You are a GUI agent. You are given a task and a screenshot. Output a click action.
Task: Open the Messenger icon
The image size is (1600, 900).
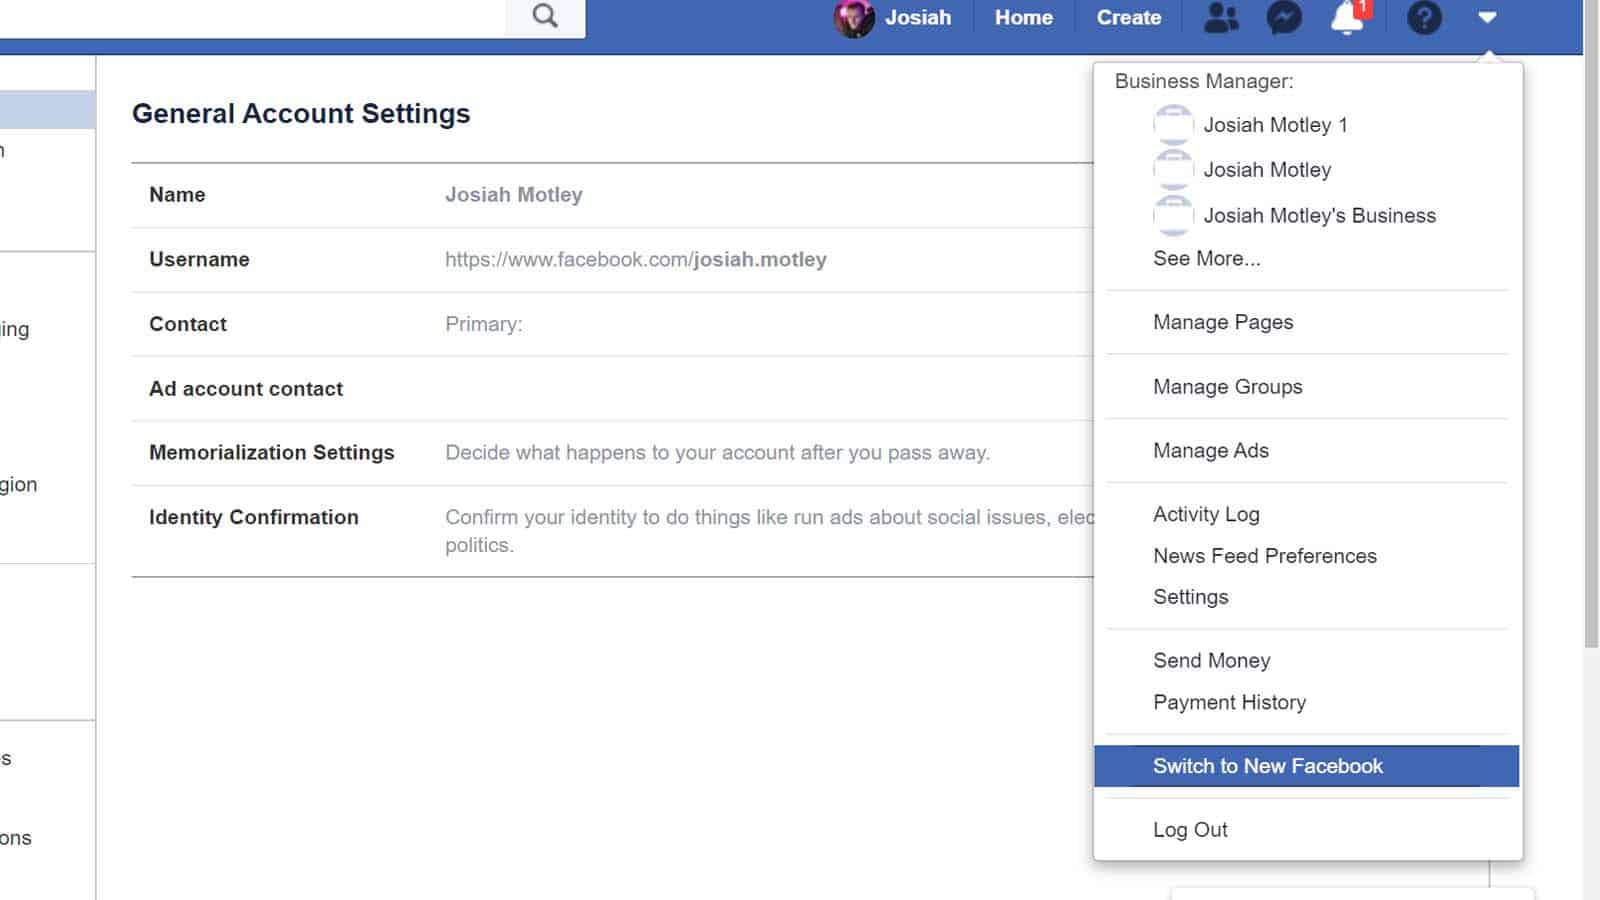click(x=1284, y=17)
